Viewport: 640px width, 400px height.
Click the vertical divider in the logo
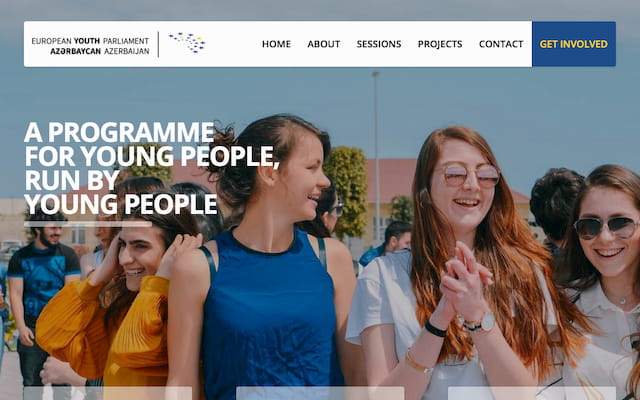pyautogui.click(x=158, y=44)
